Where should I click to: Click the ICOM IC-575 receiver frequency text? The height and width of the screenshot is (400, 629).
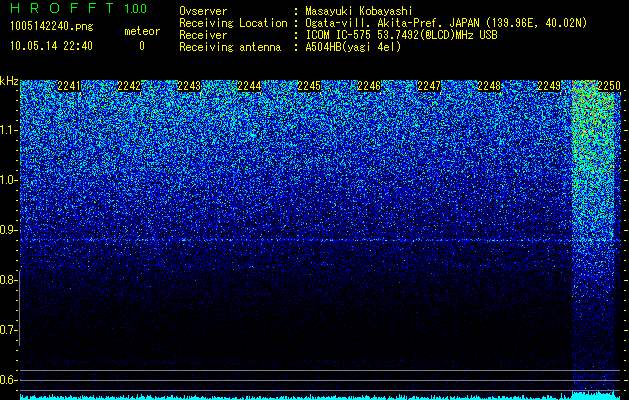click(x=401, y=35)
